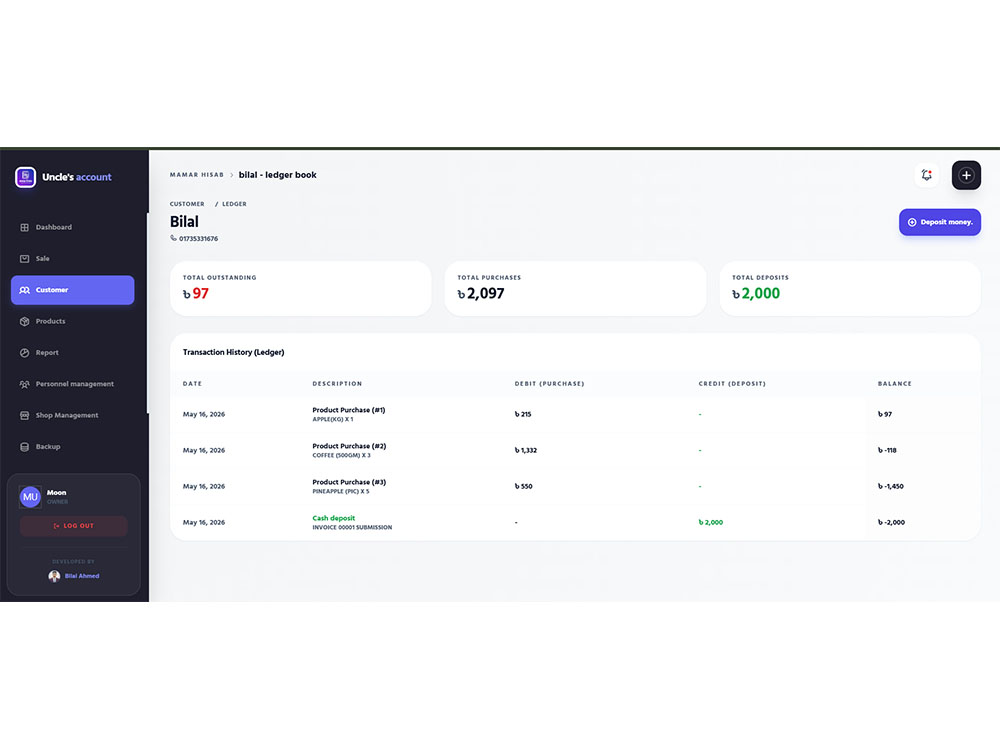
Task: Click the DEBIT (PURCHASE) column header
Action: coord(549,384)
